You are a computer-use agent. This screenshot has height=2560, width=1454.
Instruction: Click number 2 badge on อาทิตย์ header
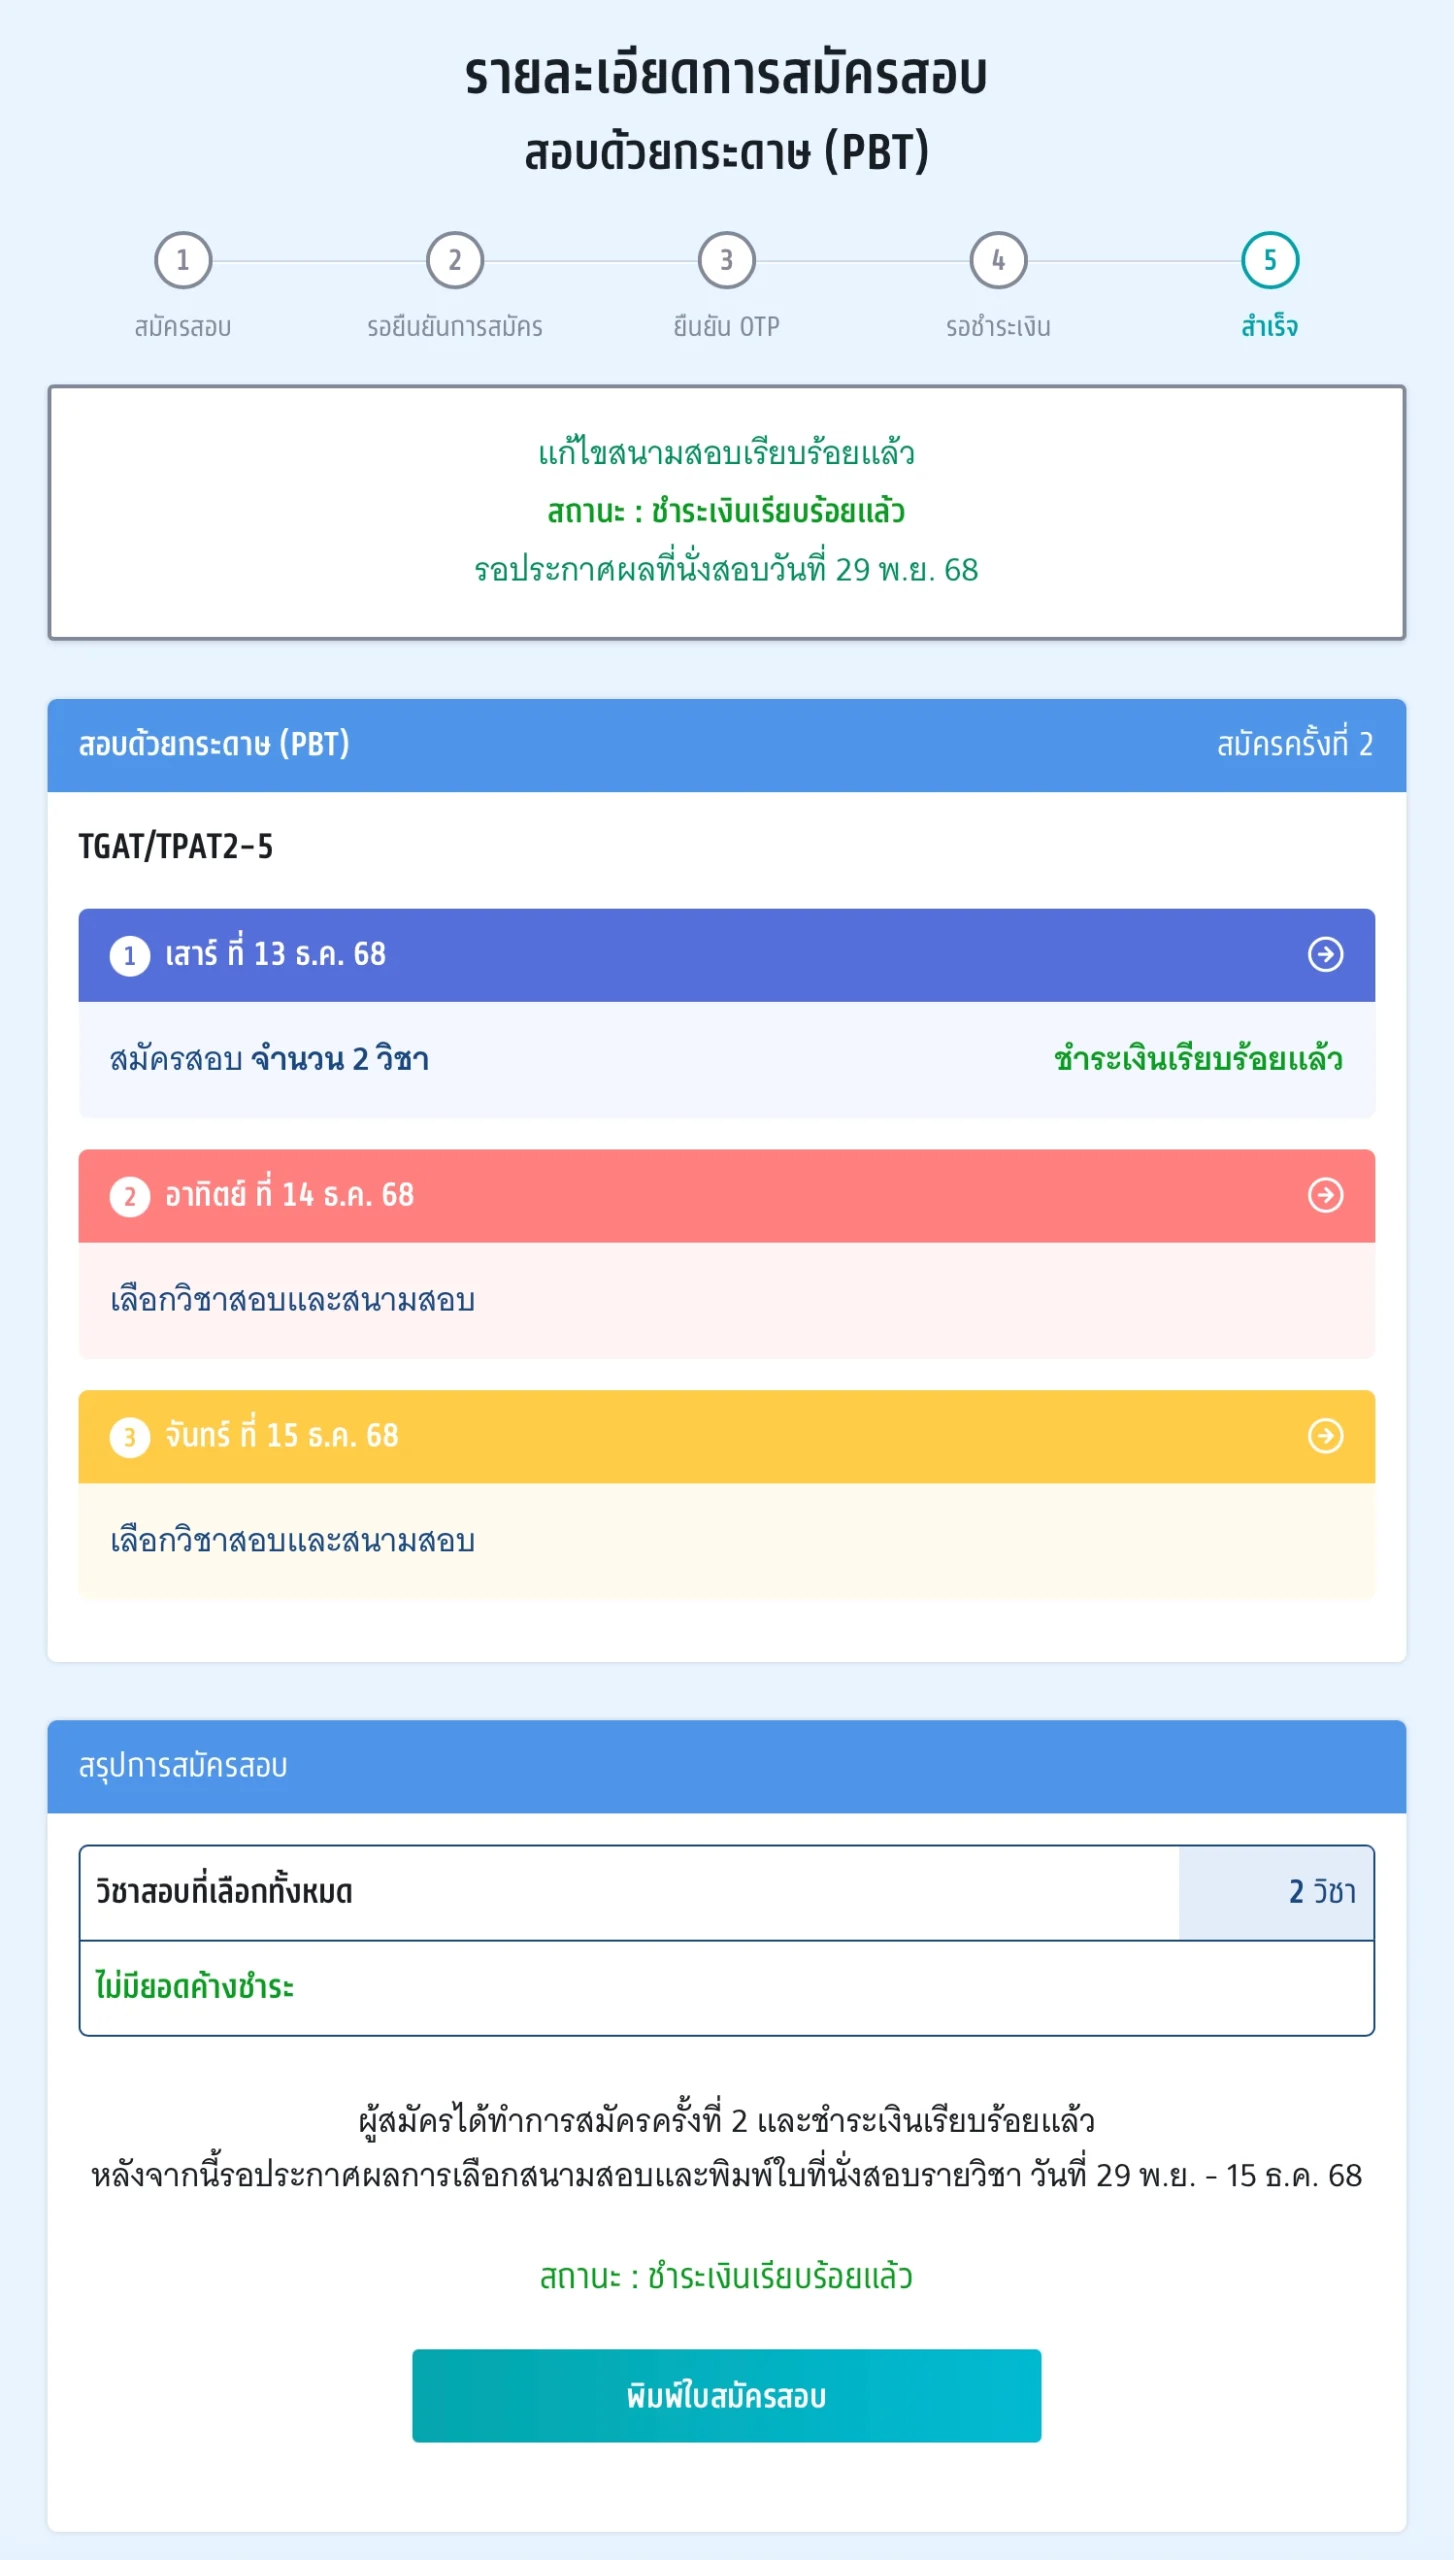pos(130,1196)
